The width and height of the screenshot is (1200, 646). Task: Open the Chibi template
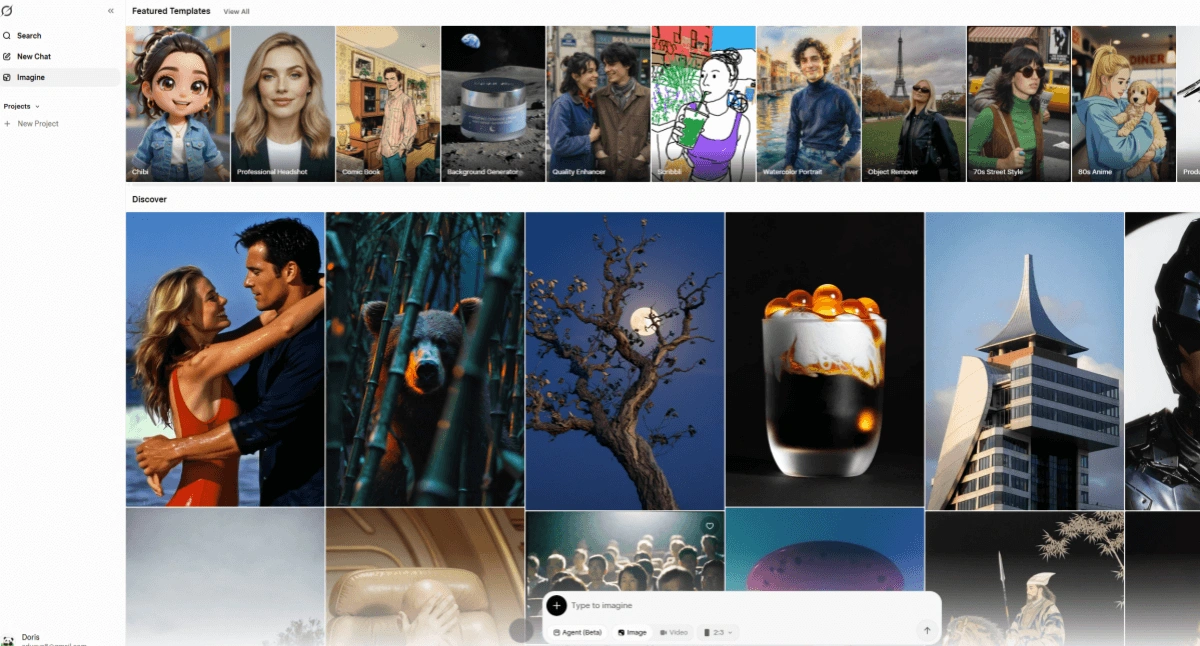pyautogui.click(x=178, y=103)
